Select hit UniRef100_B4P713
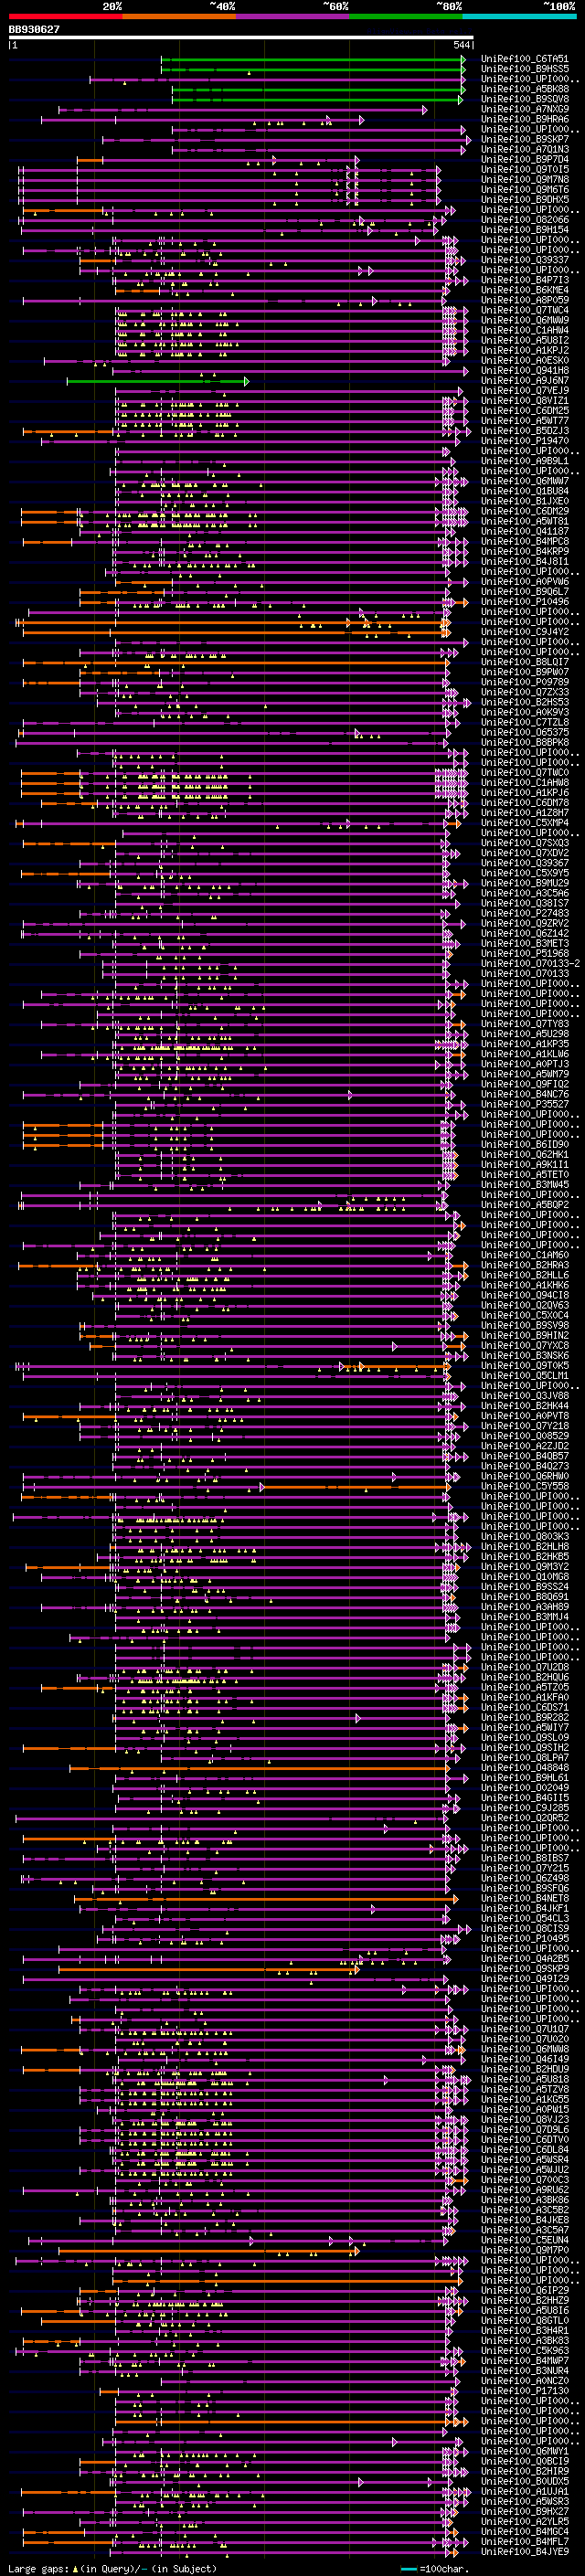This screenshot has height=2576, width=585. (525, 280)
